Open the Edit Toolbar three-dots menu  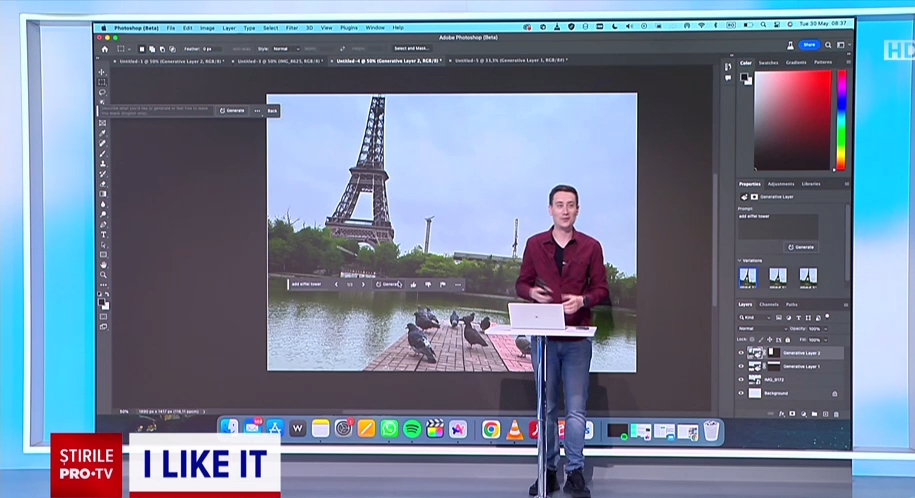click(x=103, y=284)
